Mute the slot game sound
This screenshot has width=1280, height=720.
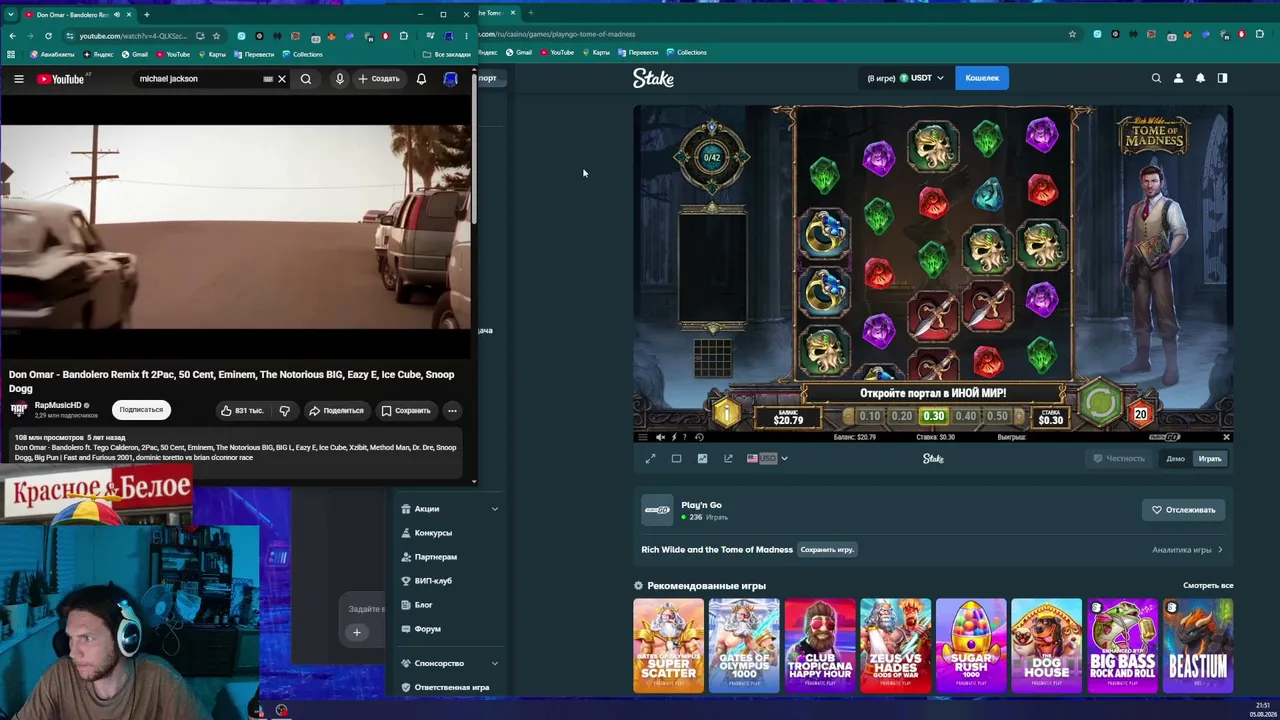[660, 437]
